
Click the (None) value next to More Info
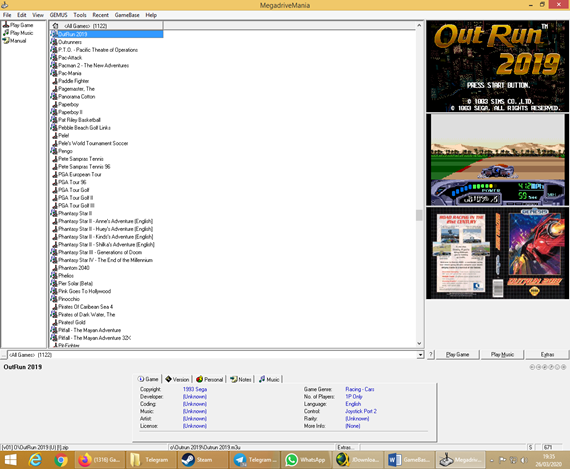tap(353, 426)
